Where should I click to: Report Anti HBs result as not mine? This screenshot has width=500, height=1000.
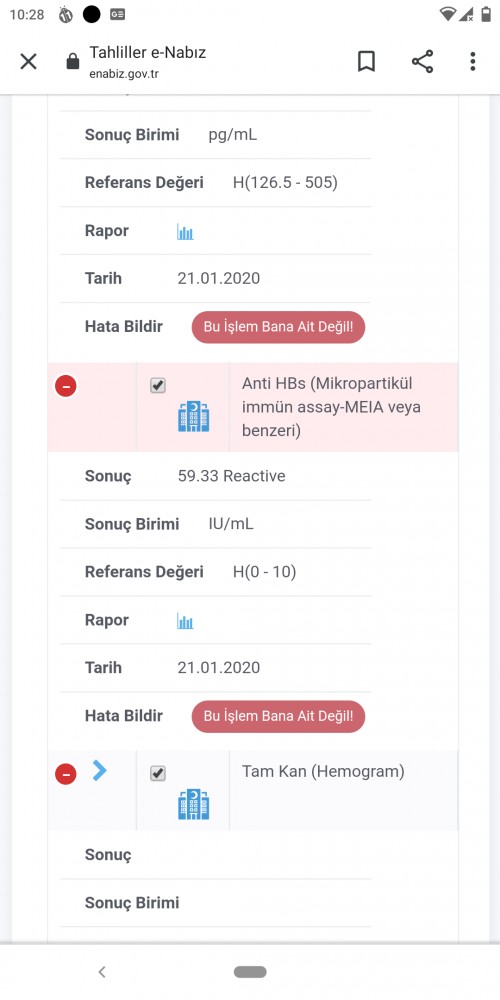(278, 716)
